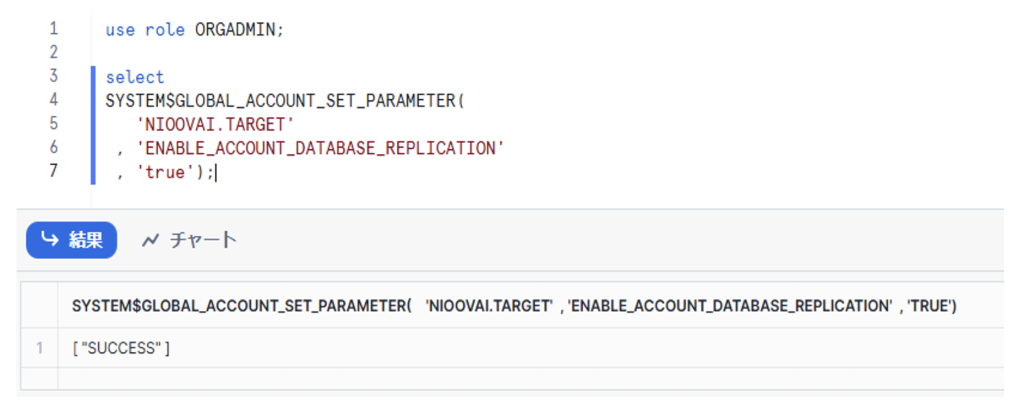The height and width of the screenshot is (407, 1024).
Task: Click editor line number 1
Action: pos(53,29)
